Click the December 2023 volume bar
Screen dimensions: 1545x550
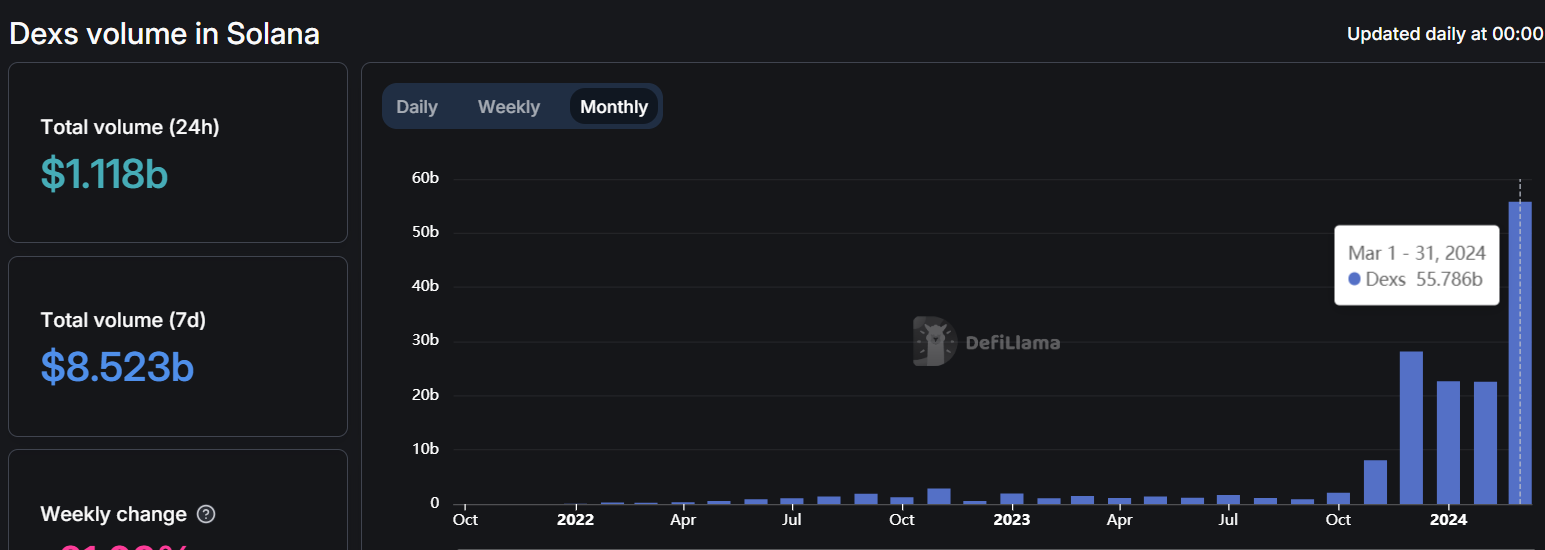(x=1411, y=428)
